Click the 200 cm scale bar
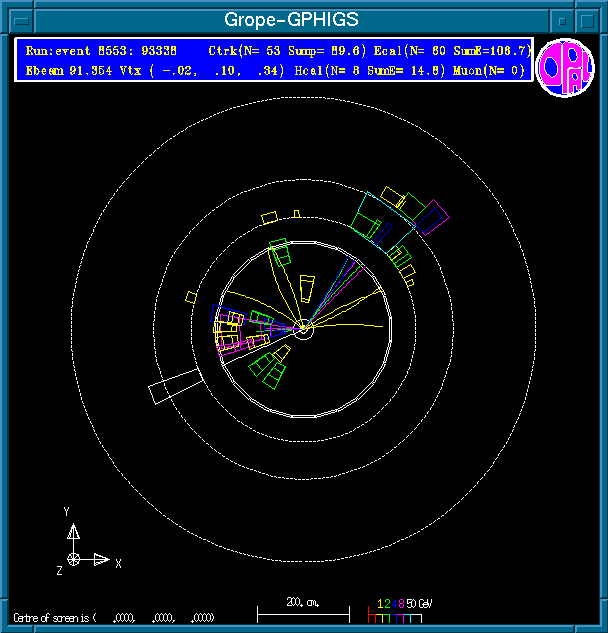The image size is (608, 633). coord(303,610)
